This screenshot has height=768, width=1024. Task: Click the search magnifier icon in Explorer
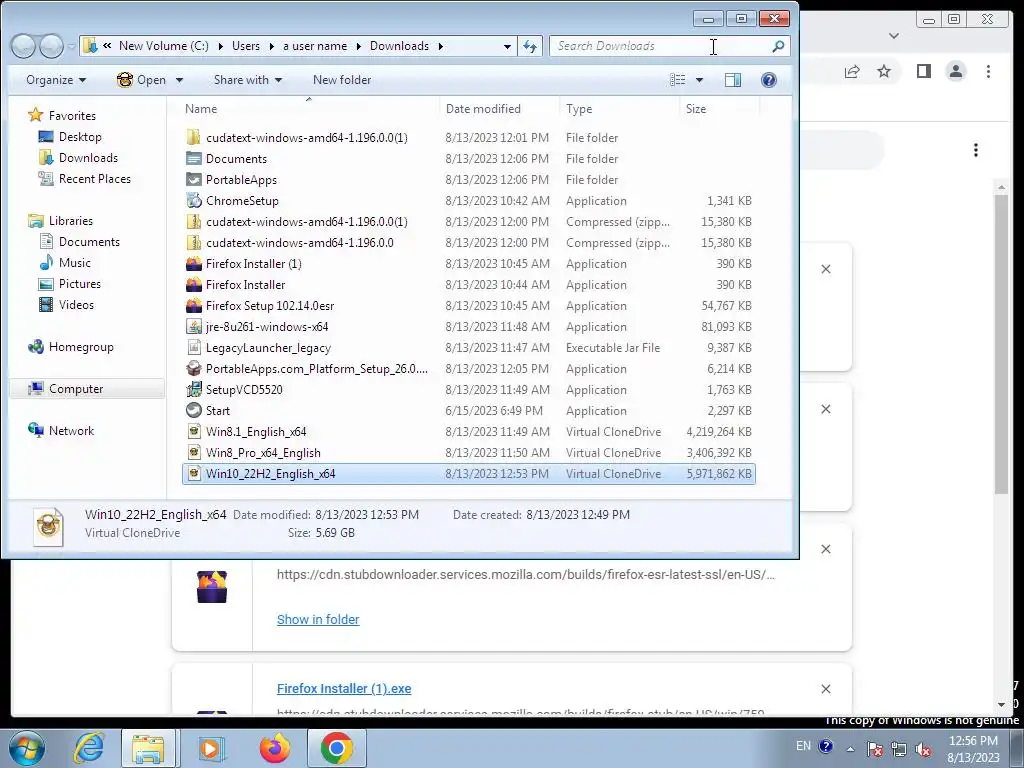tap(778, 46)
